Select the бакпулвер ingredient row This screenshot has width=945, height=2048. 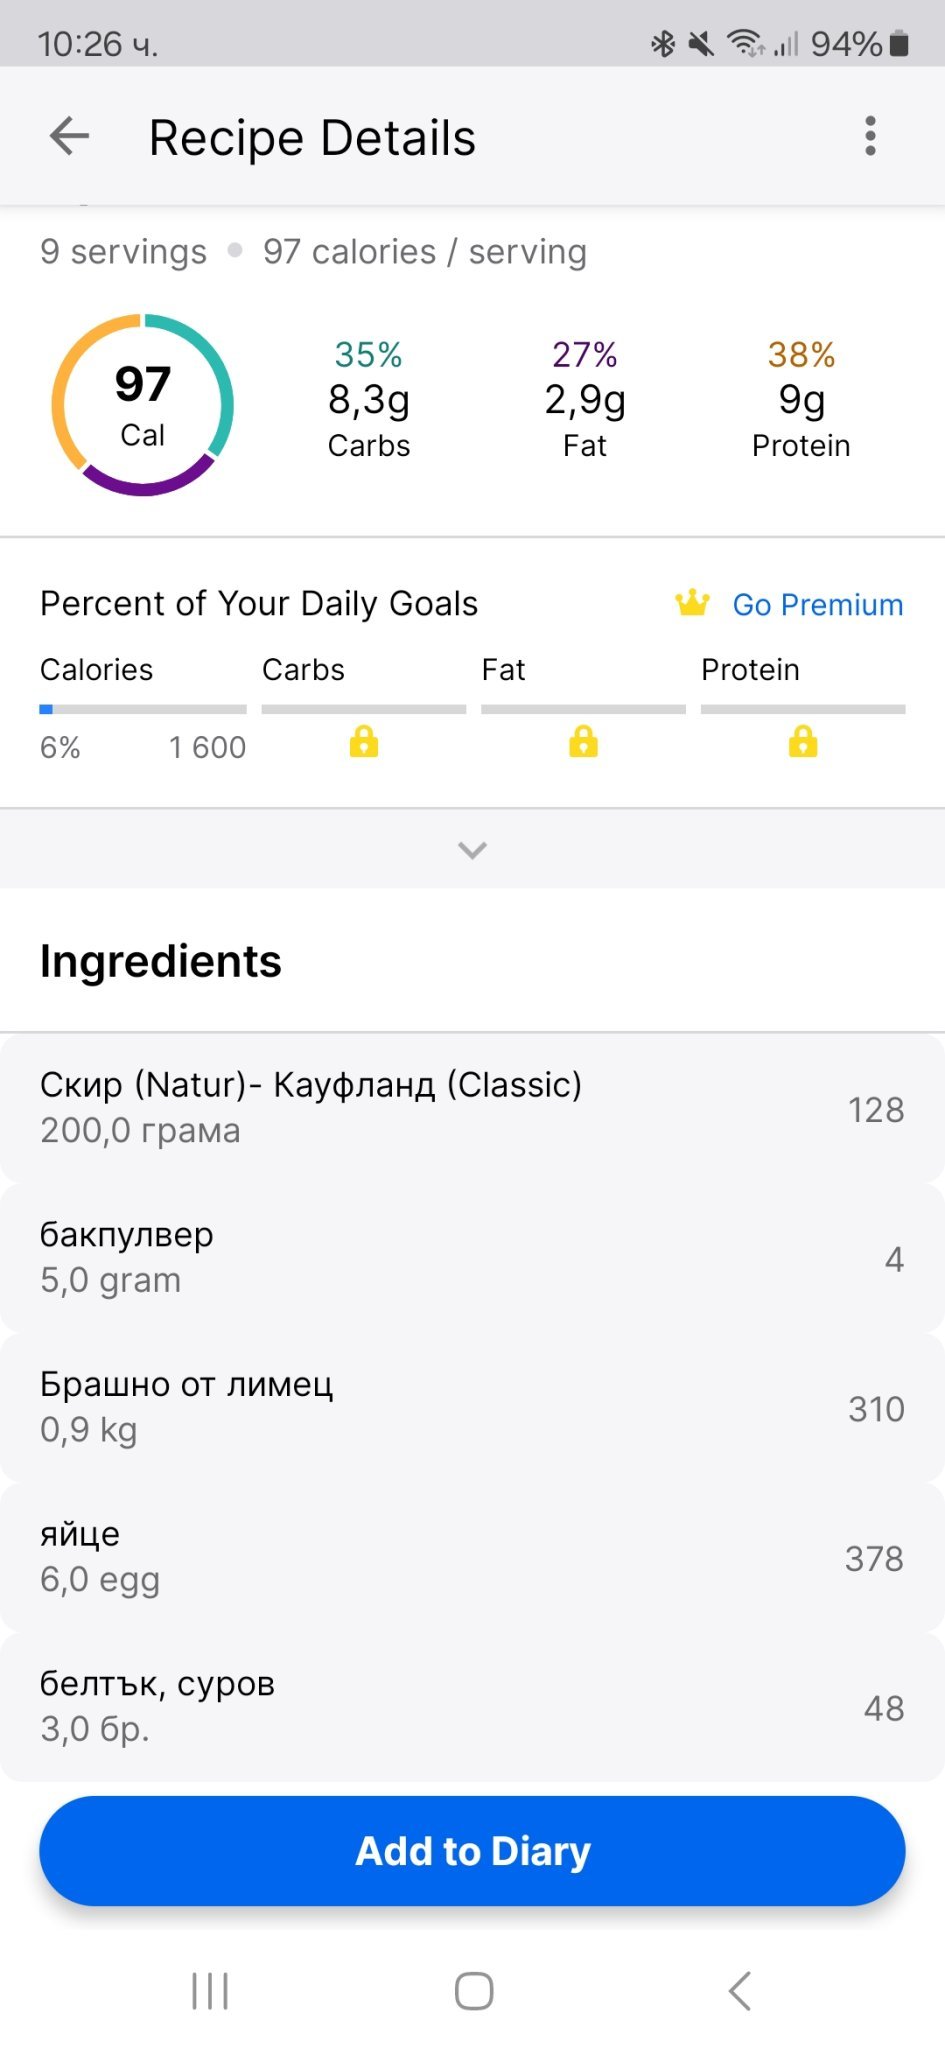[x=472, y=1258]
